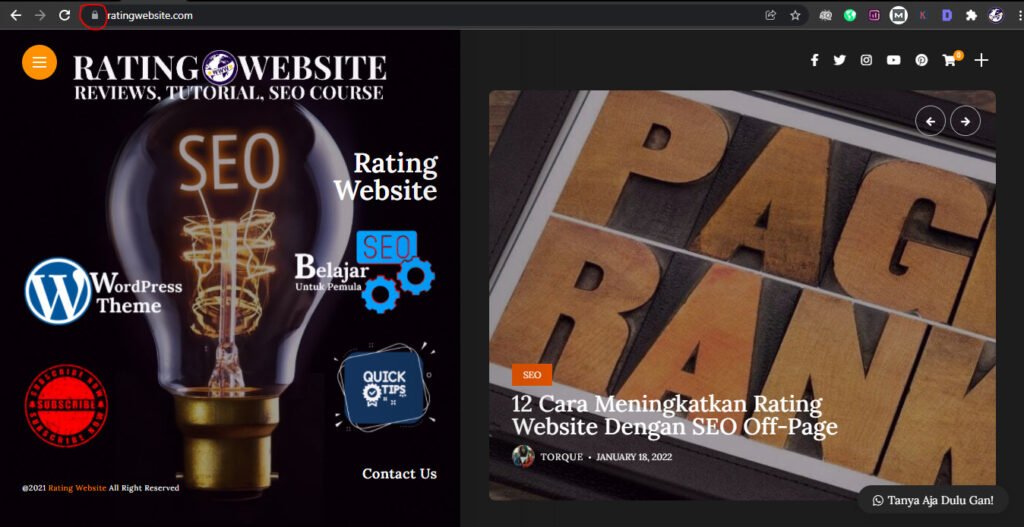
Task: Click the circled M extension icon
Action: coord(899,15)
